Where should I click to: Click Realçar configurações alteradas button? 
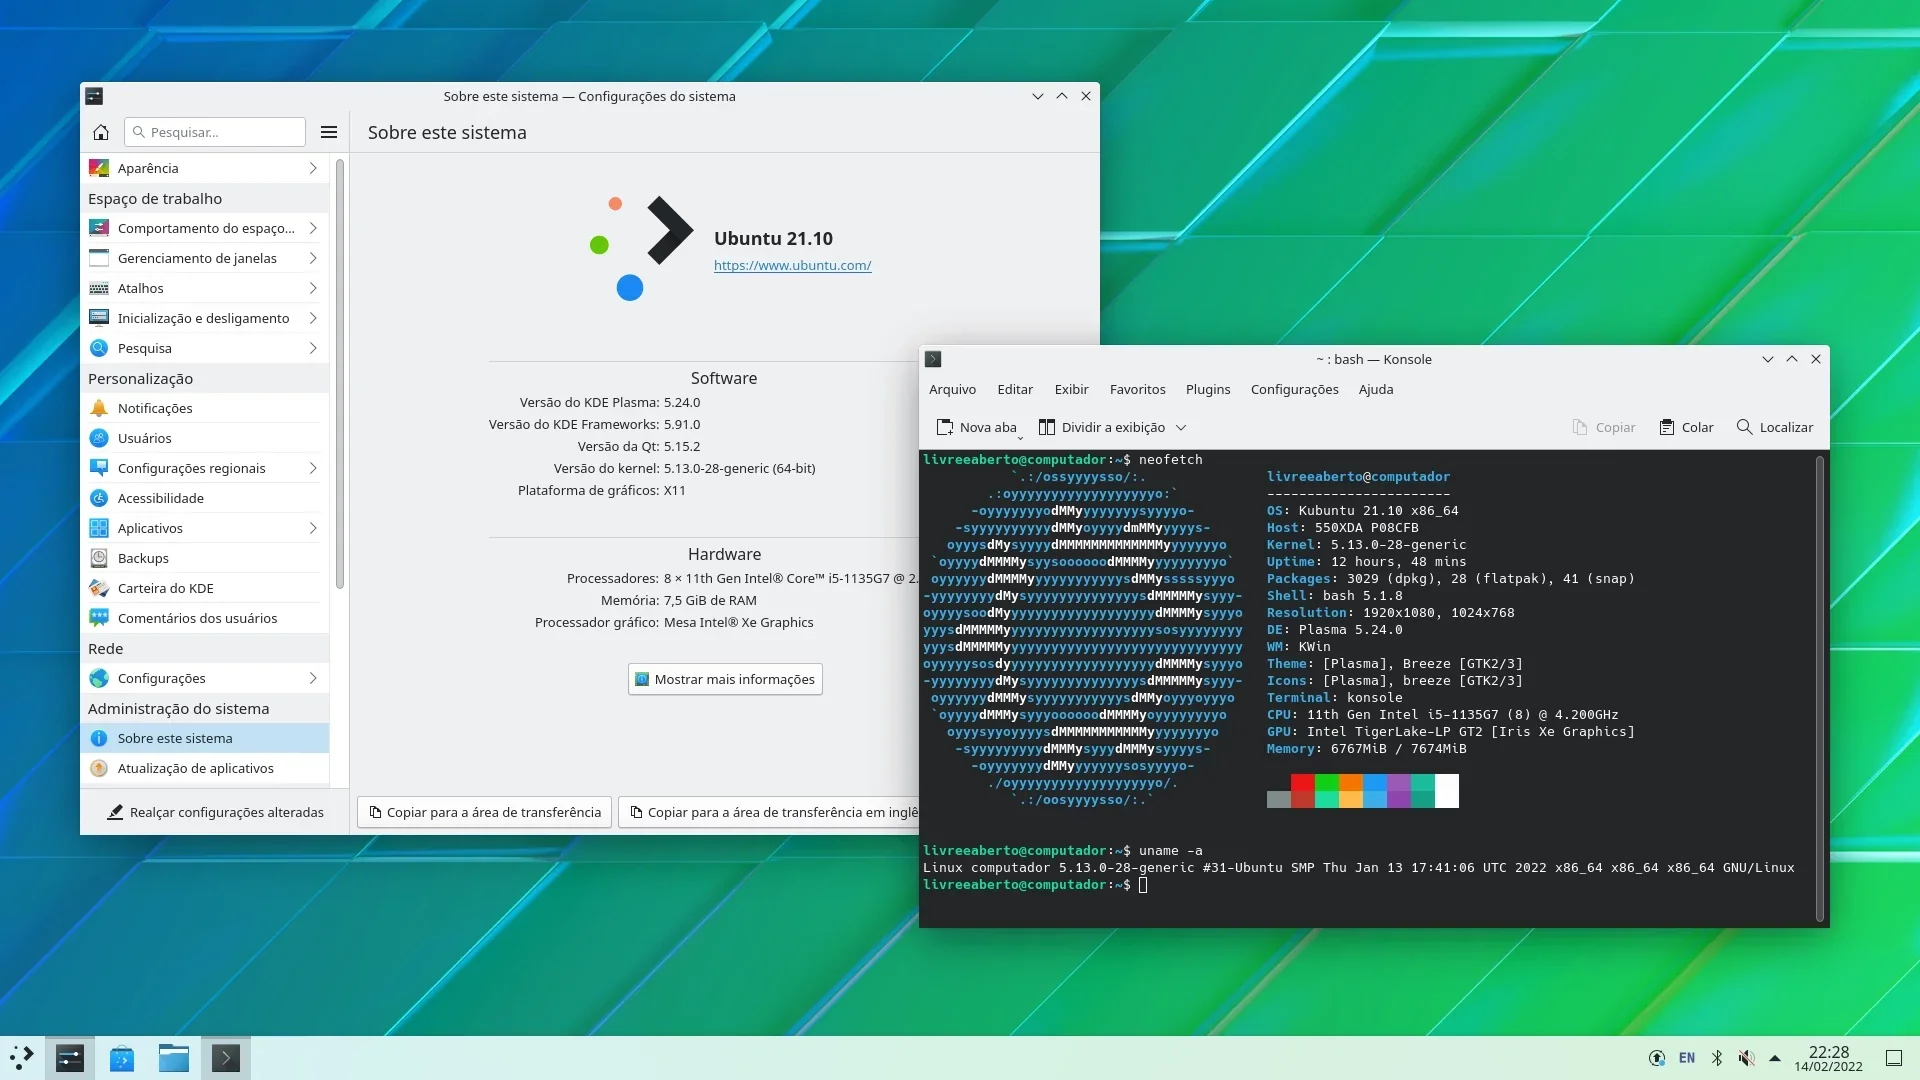[215, 812]
